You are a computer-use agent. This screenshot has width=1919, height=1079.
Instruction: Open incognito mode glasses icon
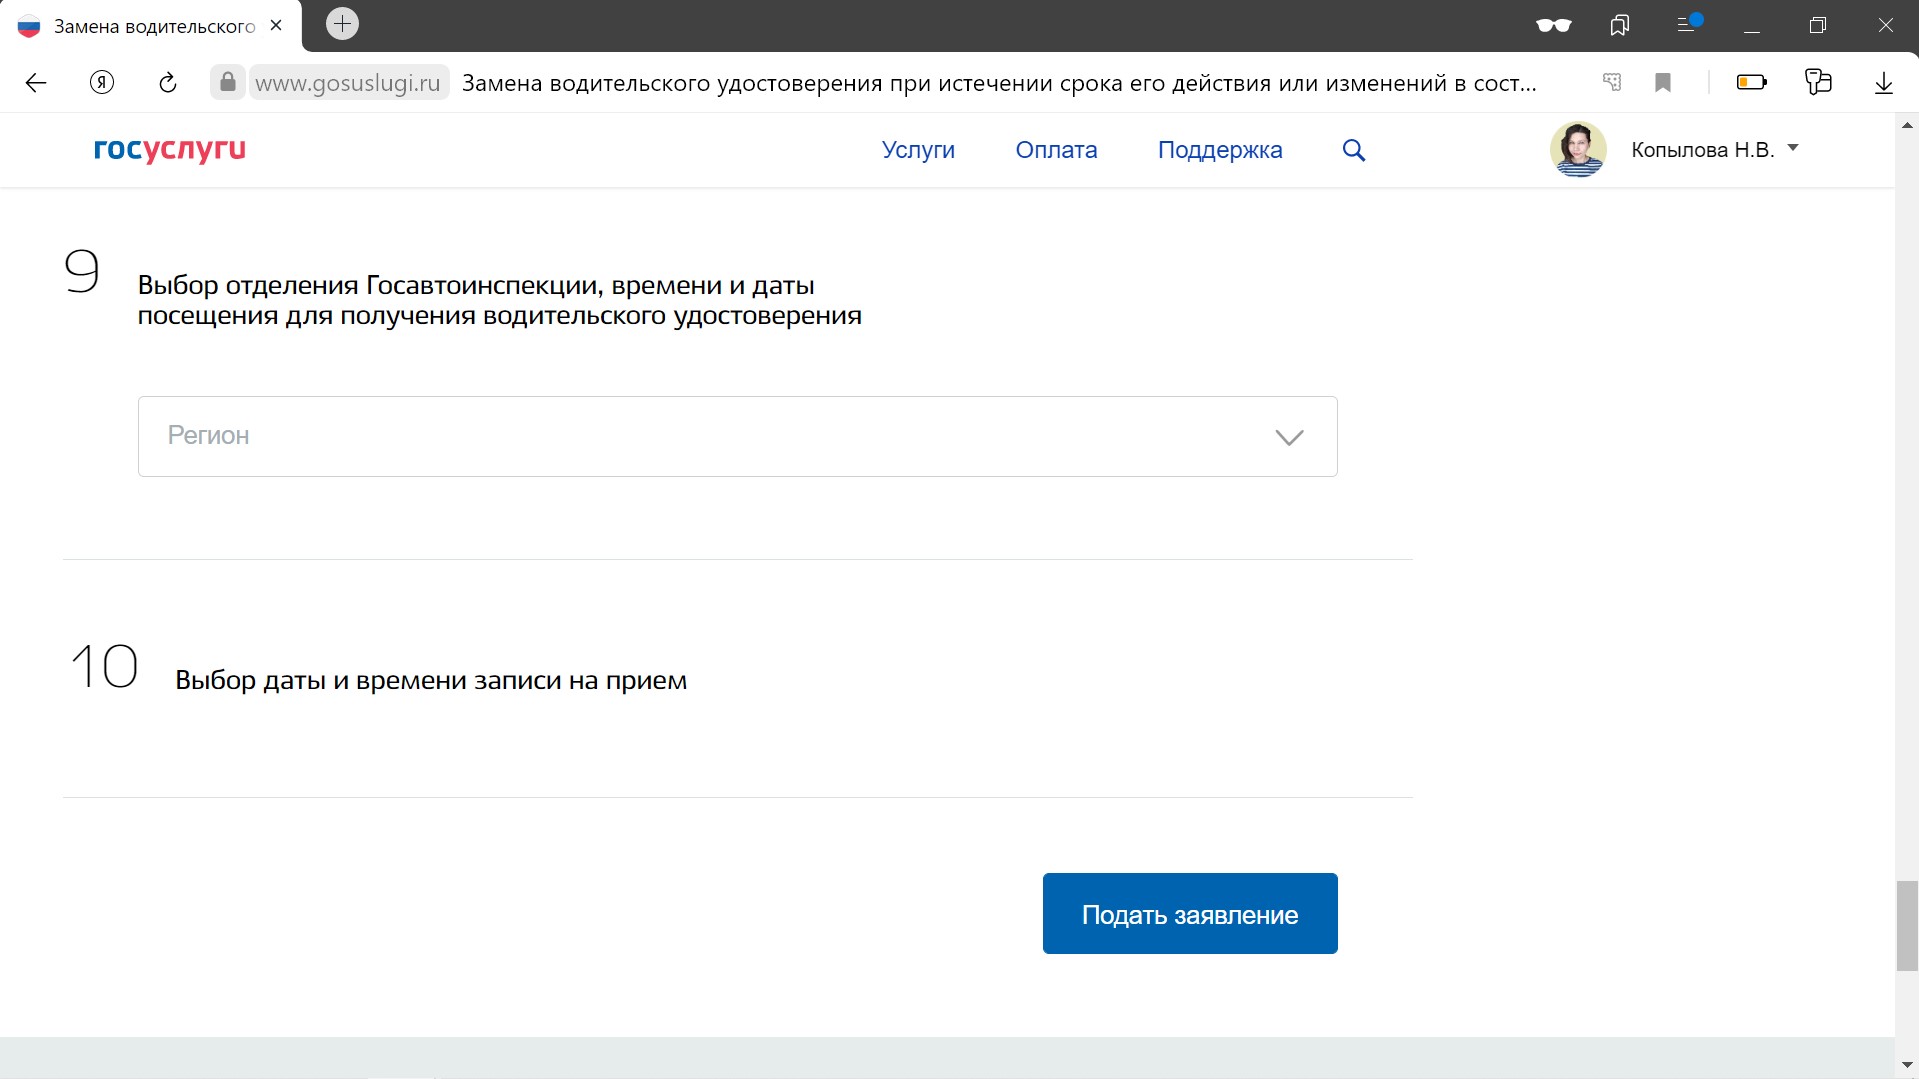coord(1553,25)
